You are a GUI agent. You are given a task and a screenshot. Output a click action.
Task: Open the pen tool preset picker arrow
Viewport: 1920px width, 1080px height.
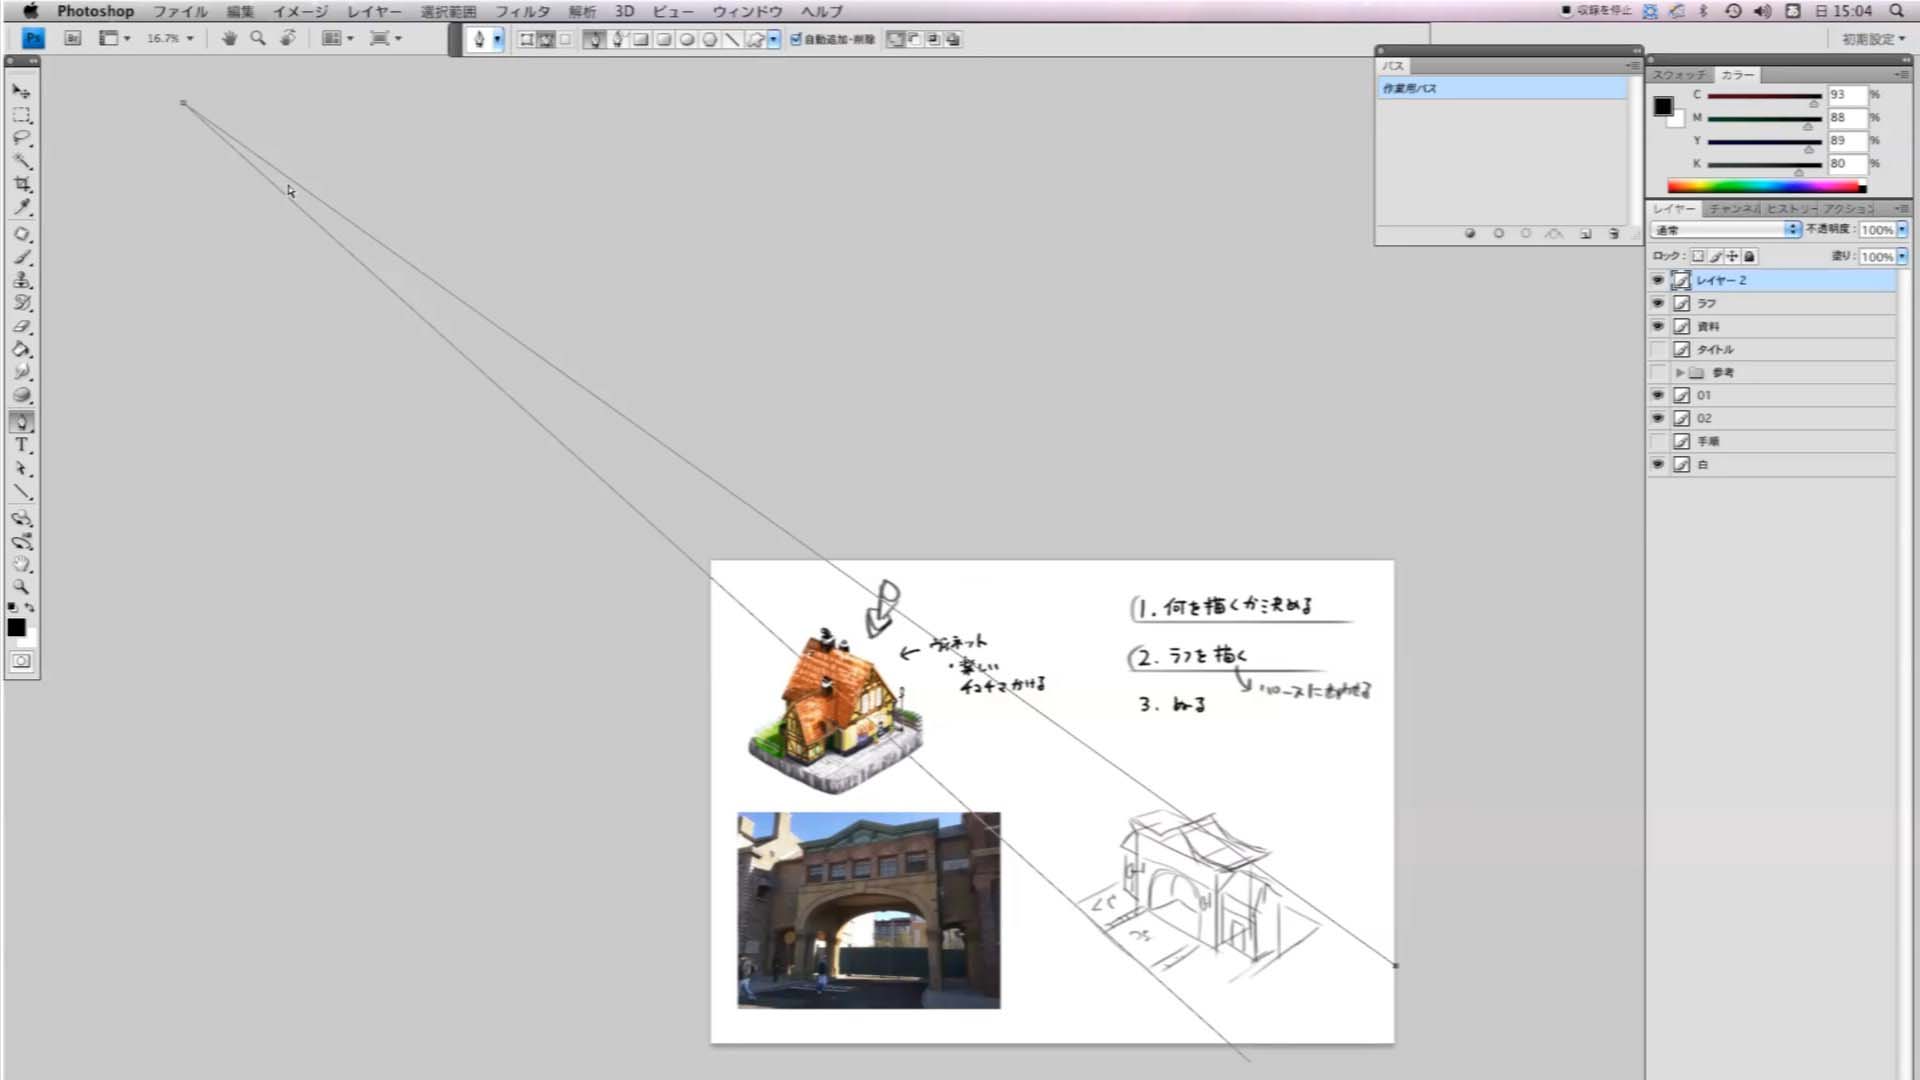point(497,39)
